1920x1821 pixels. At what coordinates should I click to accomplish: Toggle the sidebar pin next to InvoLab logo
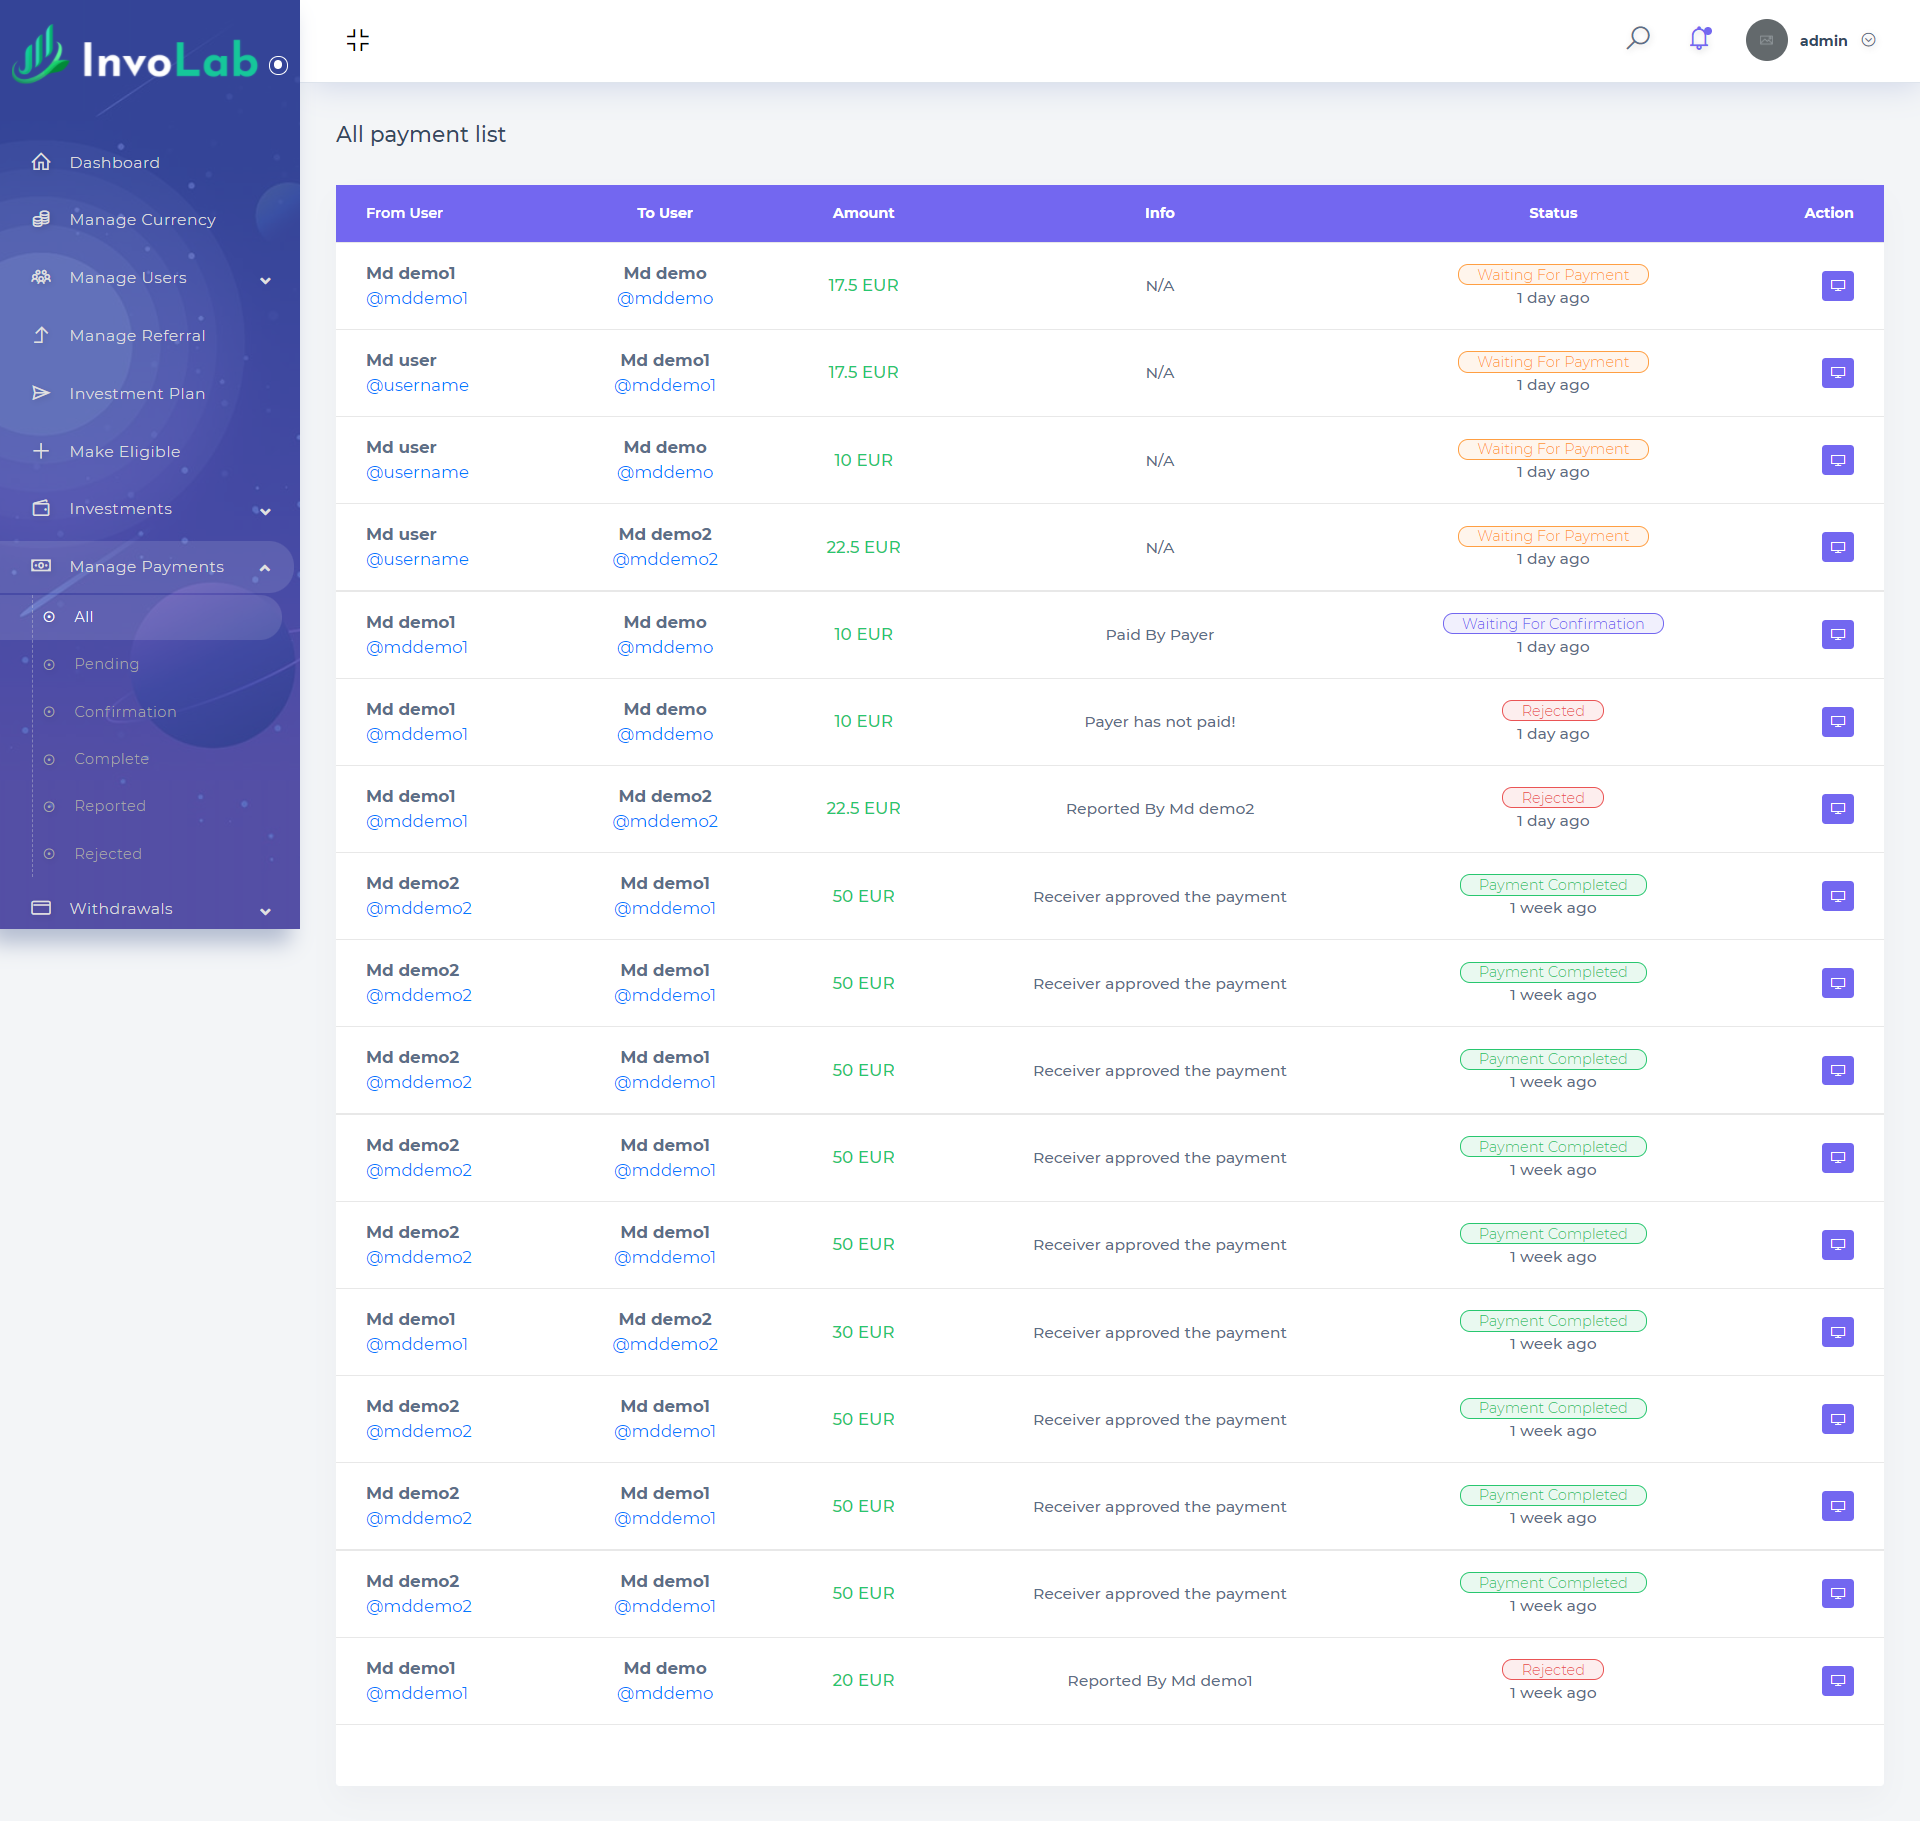[279, 65]
